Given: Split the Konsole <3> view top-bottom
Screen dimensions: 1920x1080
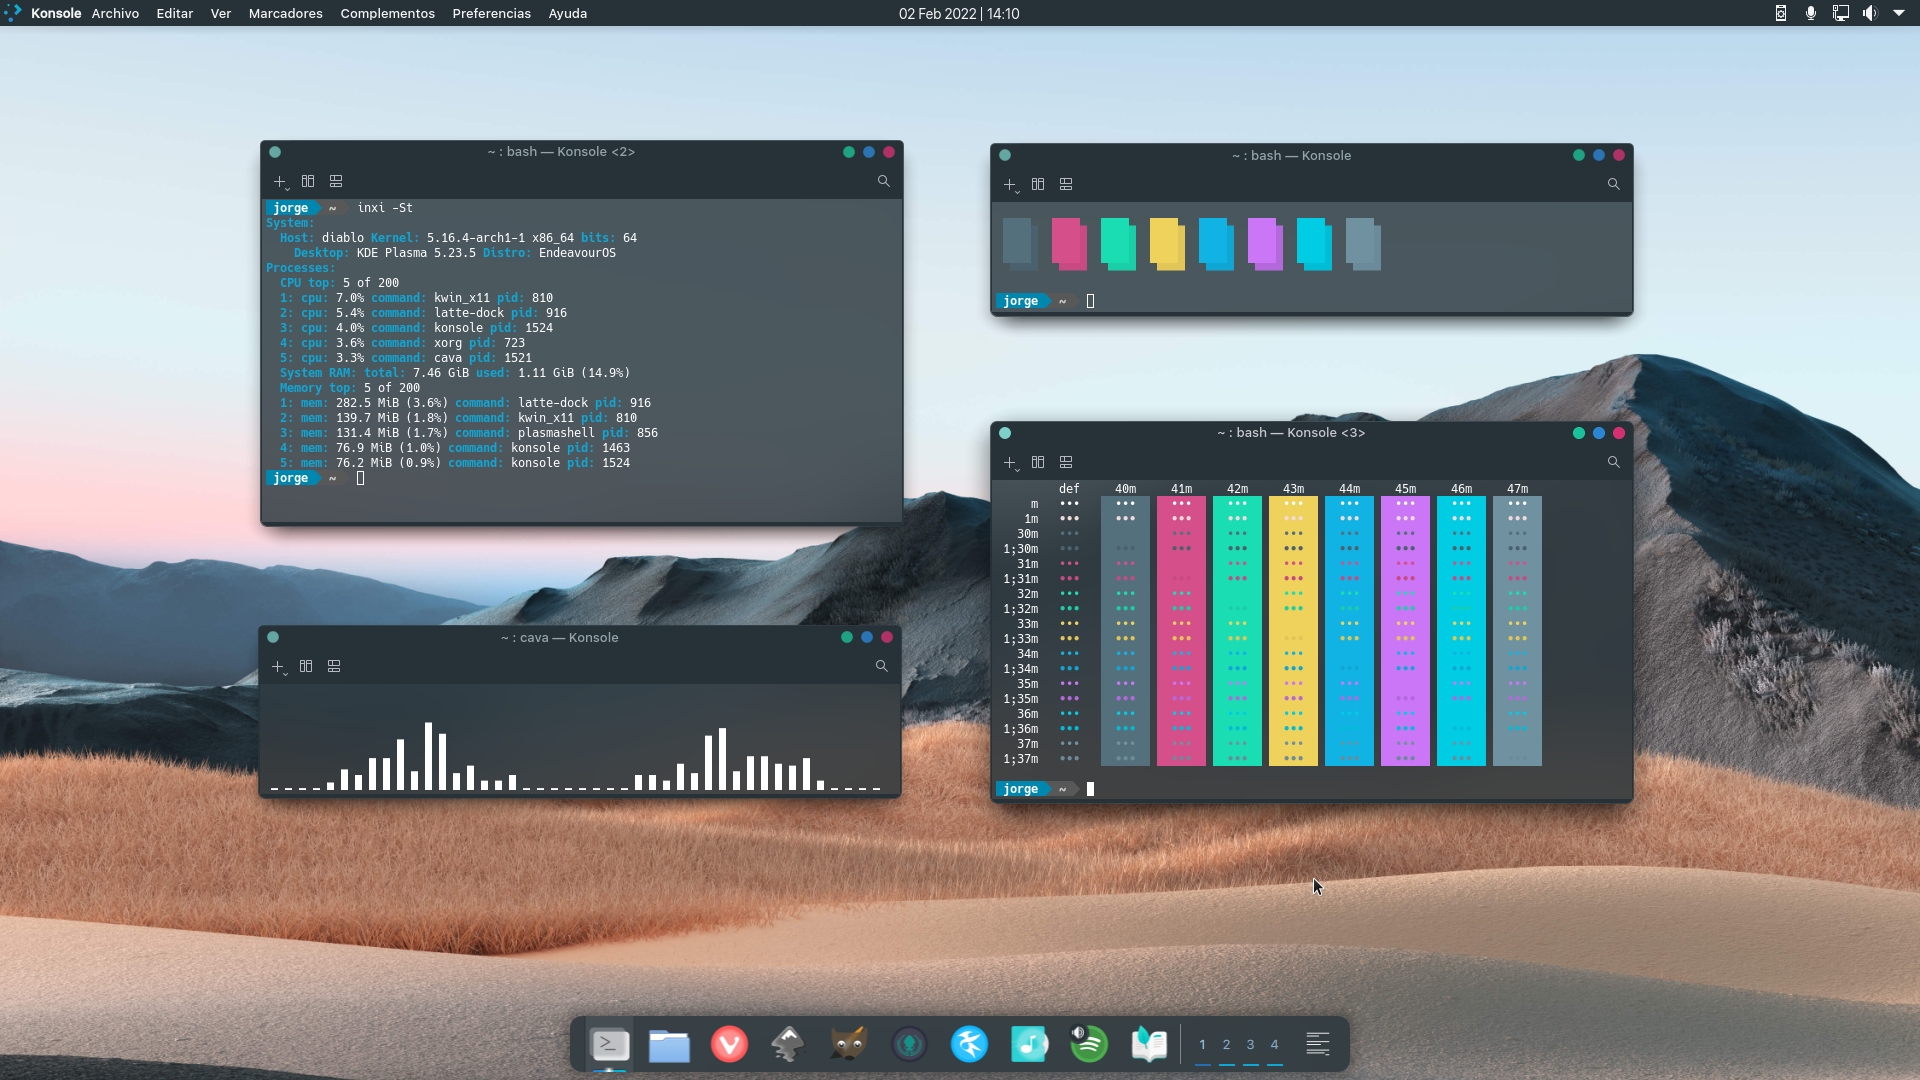Looking at the screenshot, I should click(x=1066, y=462).
